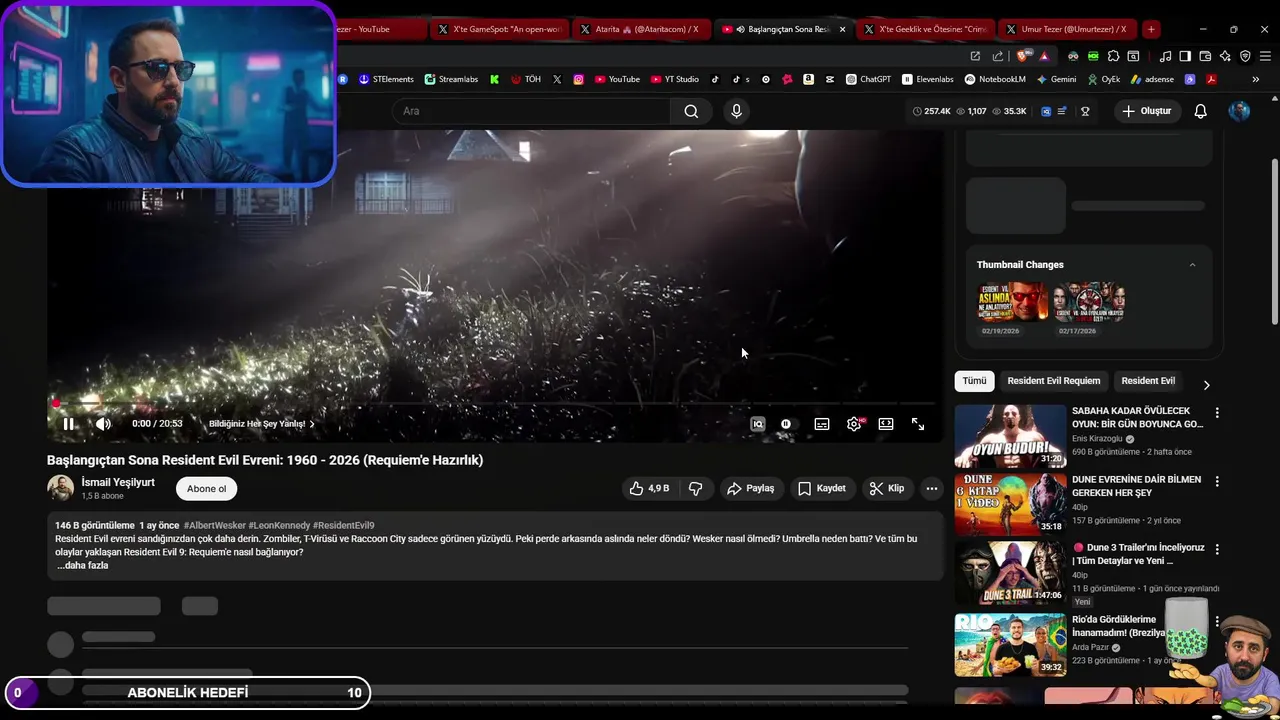Open the 02/17/2026 thumbnail version
The height and width of the screenshot is (720, 1280).
coord(1089,302)
